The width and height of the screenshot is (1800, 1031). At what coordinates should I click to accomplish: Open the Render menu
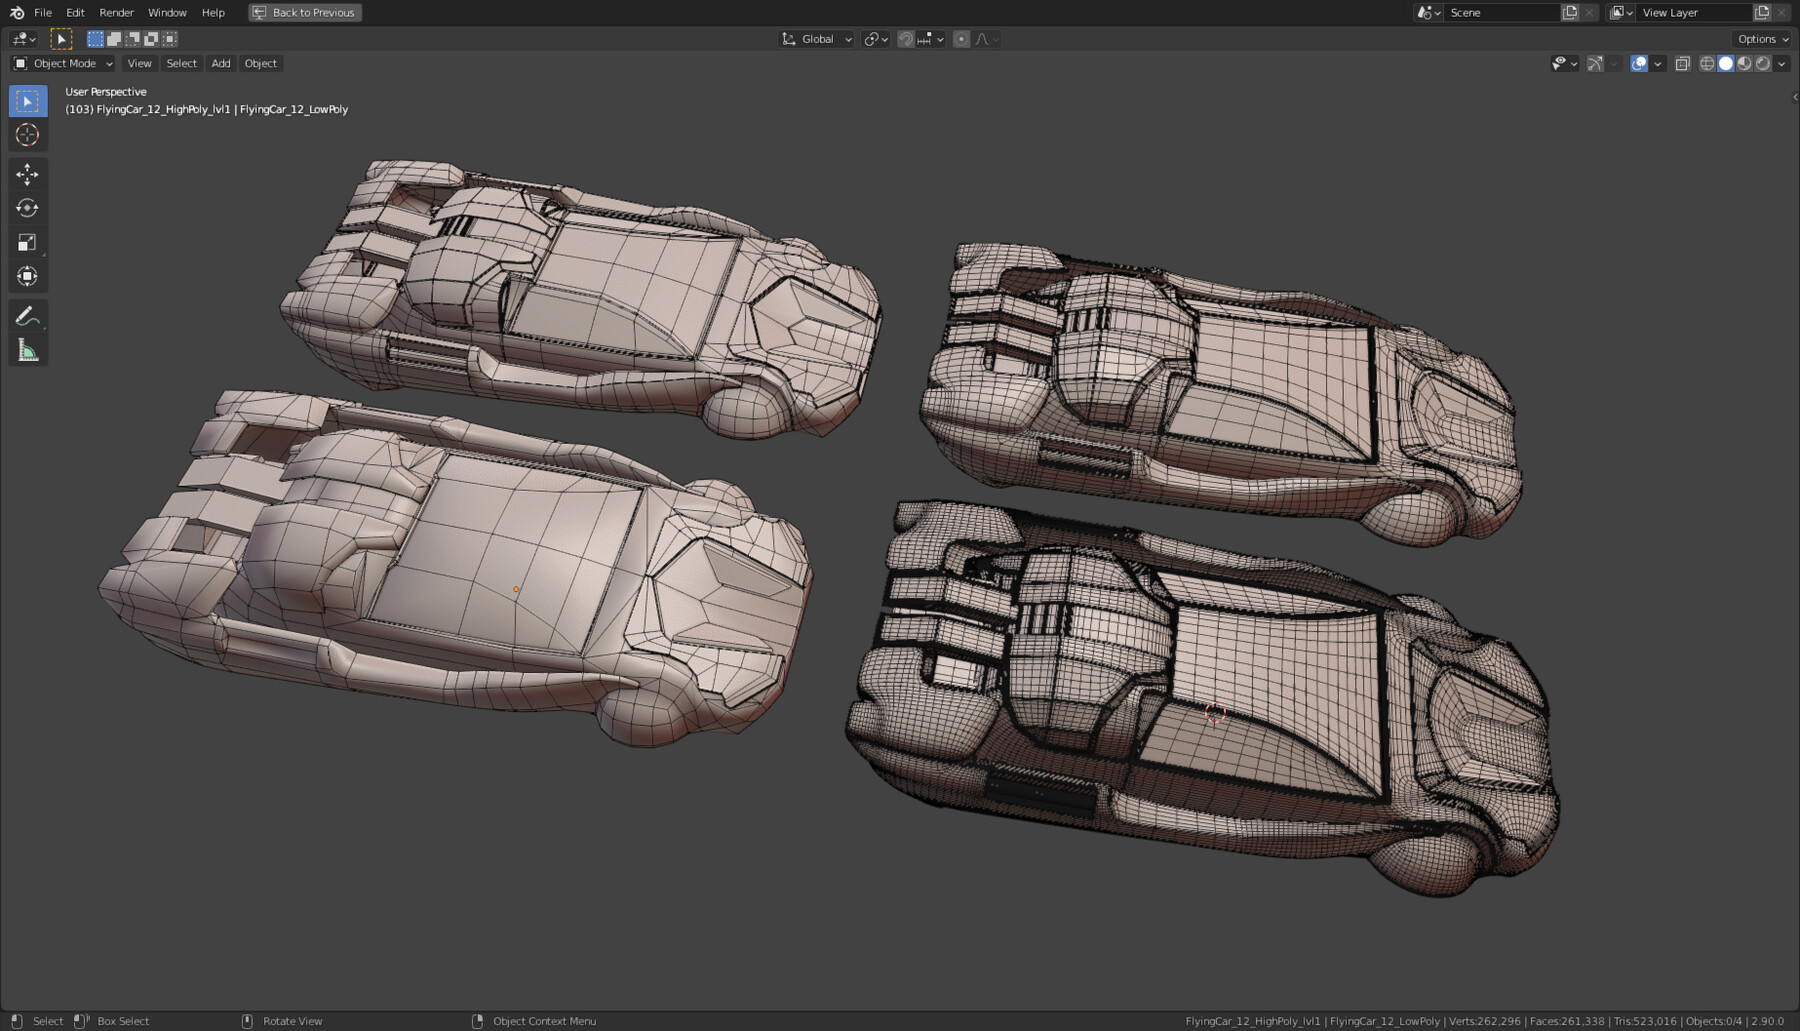116,12
